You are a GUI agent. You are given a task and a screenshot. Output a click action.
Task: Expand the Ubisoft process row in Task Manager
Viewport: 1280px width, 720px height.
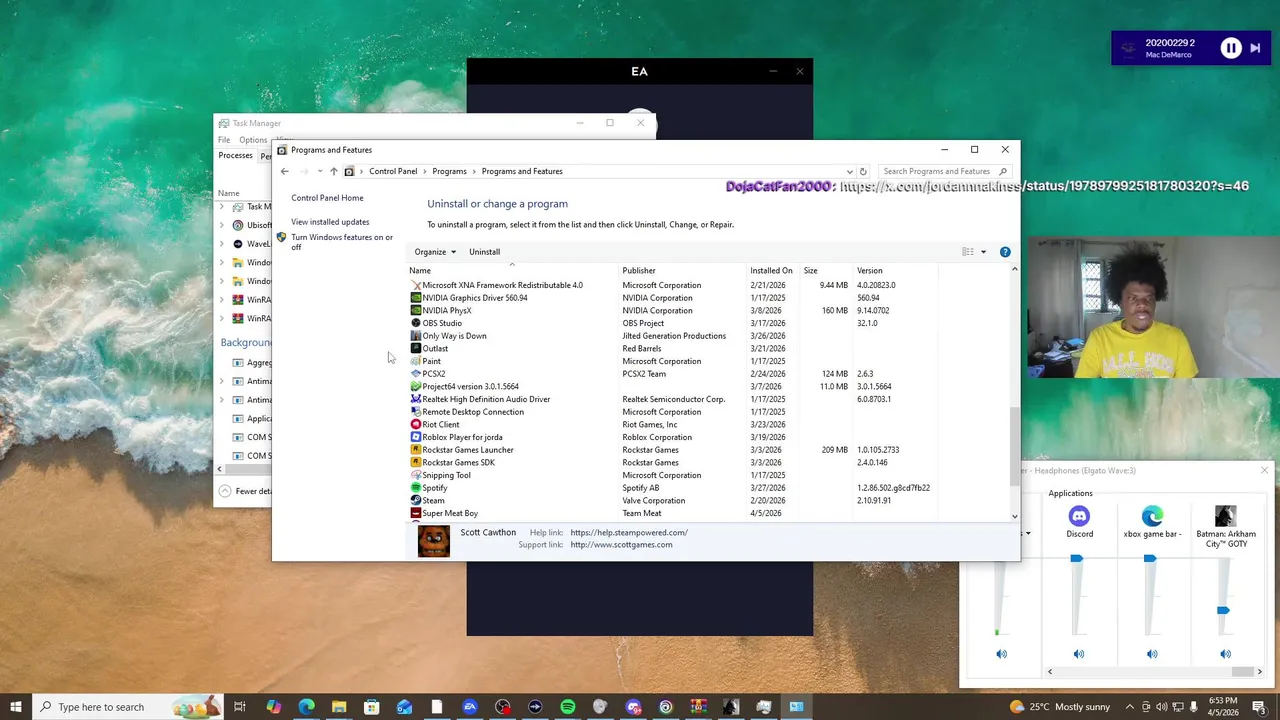222,225
